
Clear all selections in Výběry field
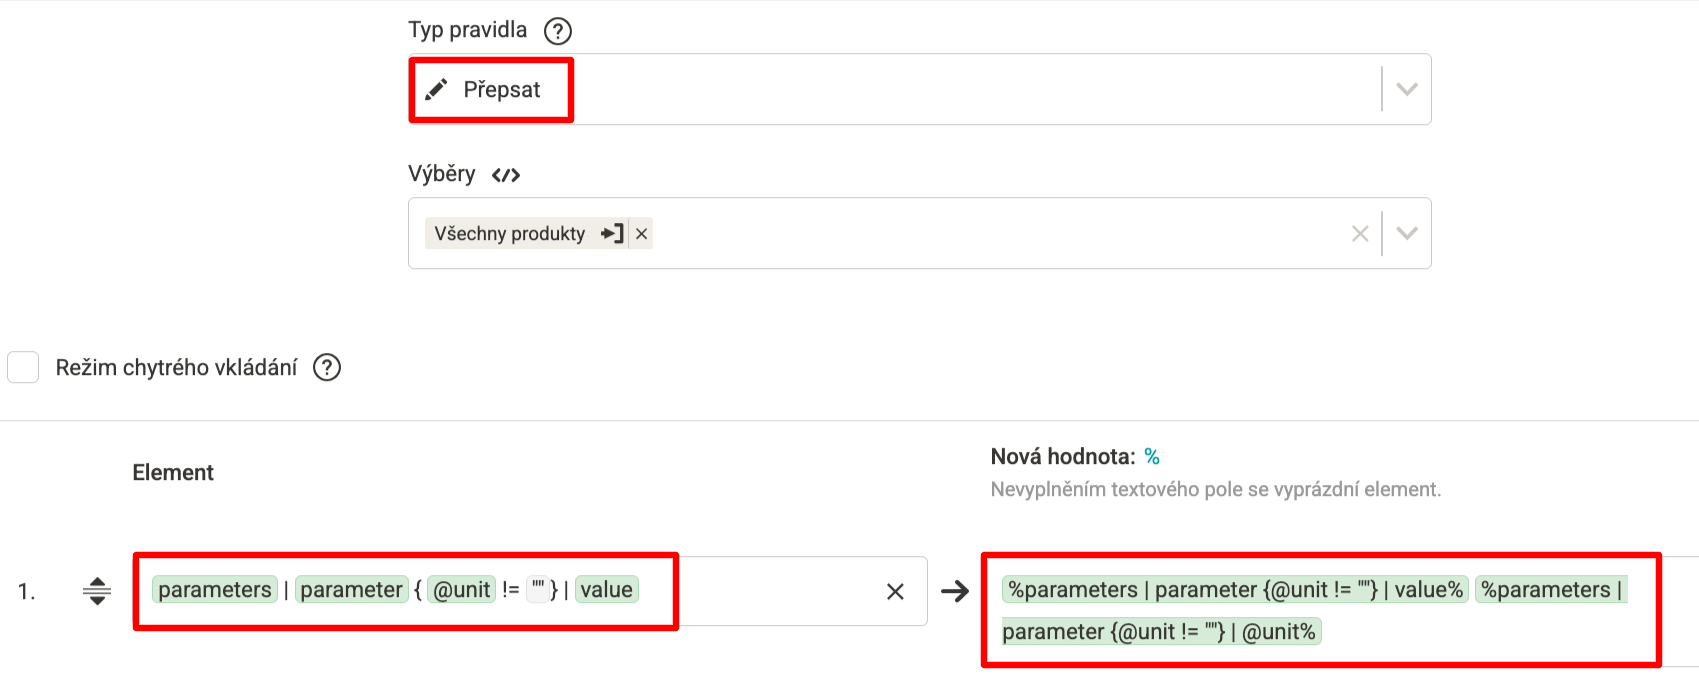[1360, 233]
